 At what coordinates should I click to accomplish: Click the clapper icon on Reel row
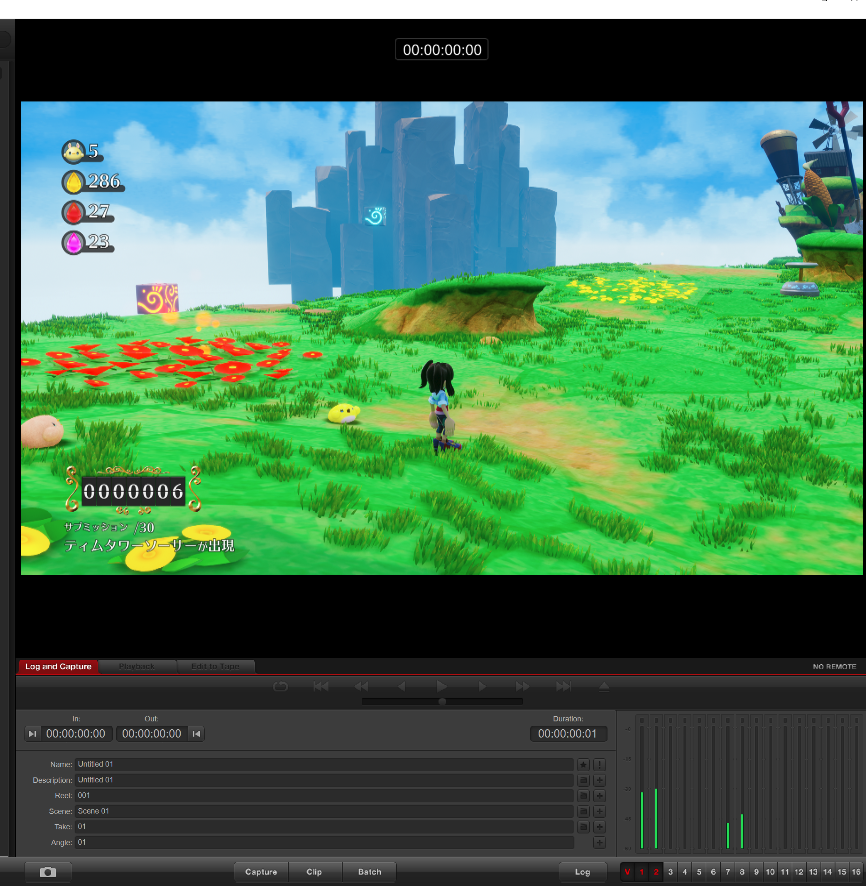pyautogui.click(x=584, y=796)
